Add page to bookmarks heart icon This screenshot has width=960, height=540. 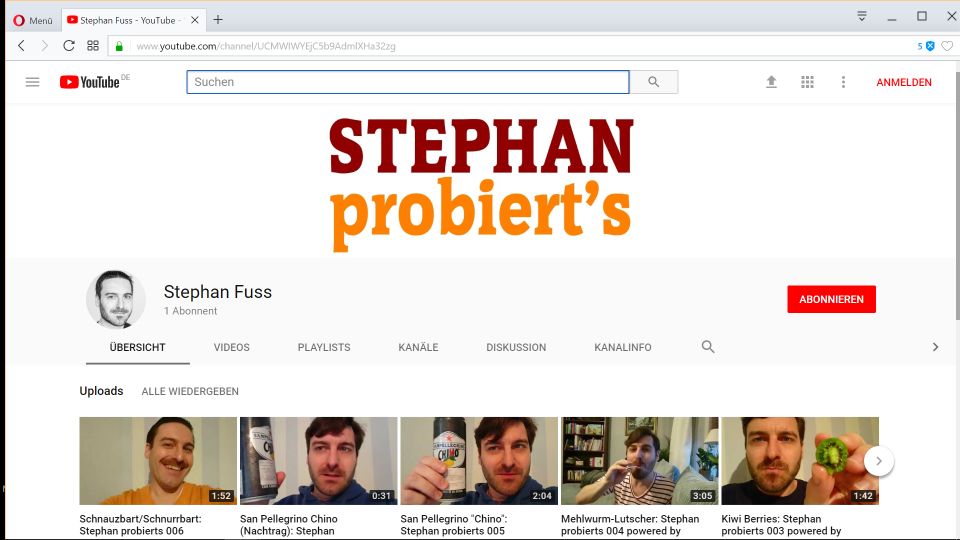(947, 46)
